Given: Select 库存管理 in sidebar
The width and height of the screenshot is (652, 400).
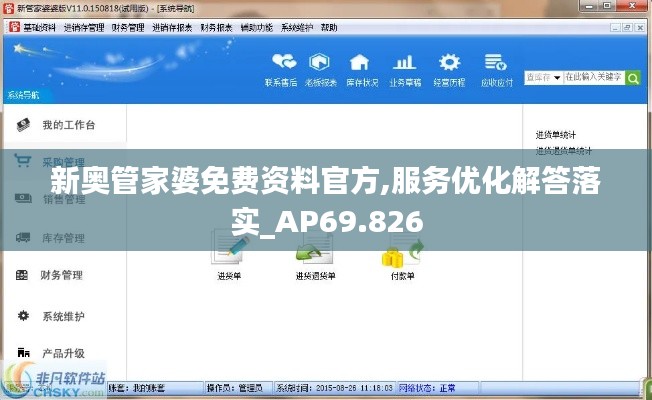Looking at the screenshot, I should [64, 238].
